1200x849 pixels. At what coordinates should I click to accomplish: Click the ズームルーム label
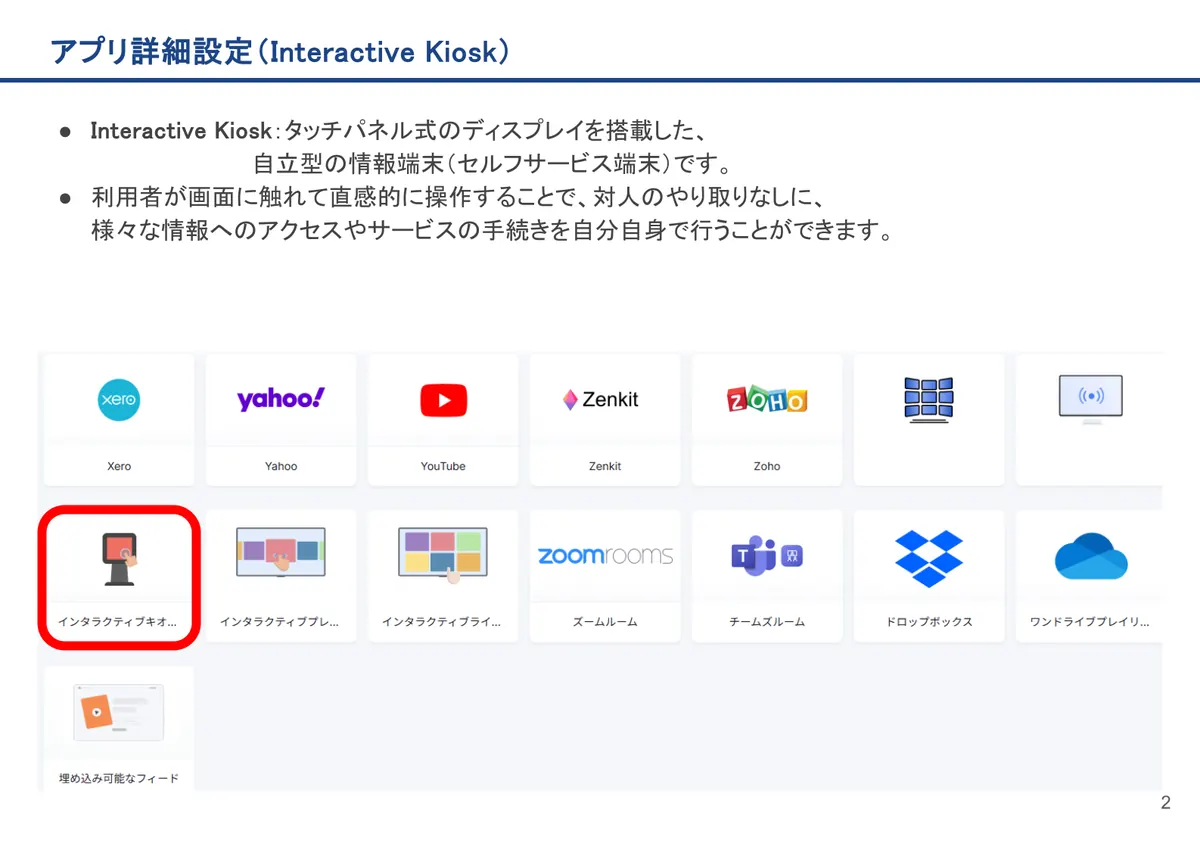click(x=605, y=622)
